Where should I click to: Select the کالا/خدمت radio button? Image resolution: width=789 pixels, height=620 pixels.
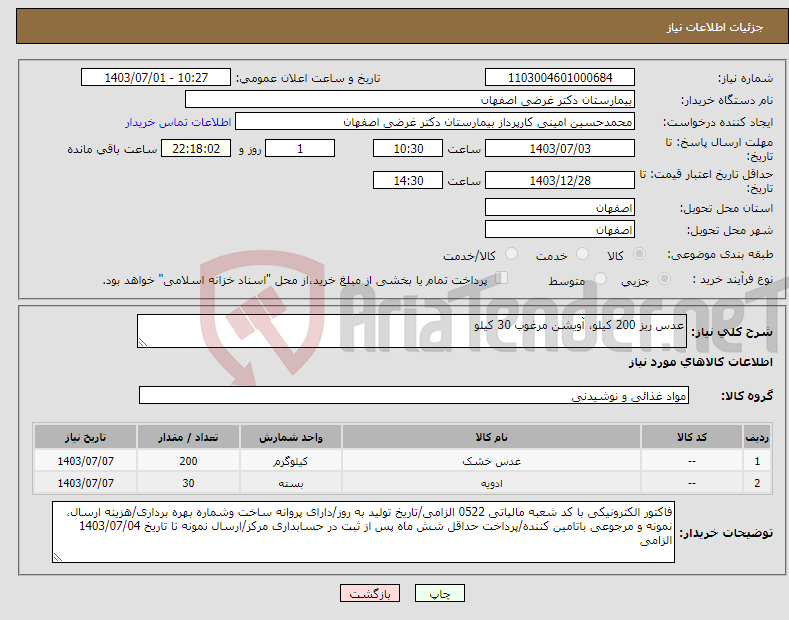point(511,254)
